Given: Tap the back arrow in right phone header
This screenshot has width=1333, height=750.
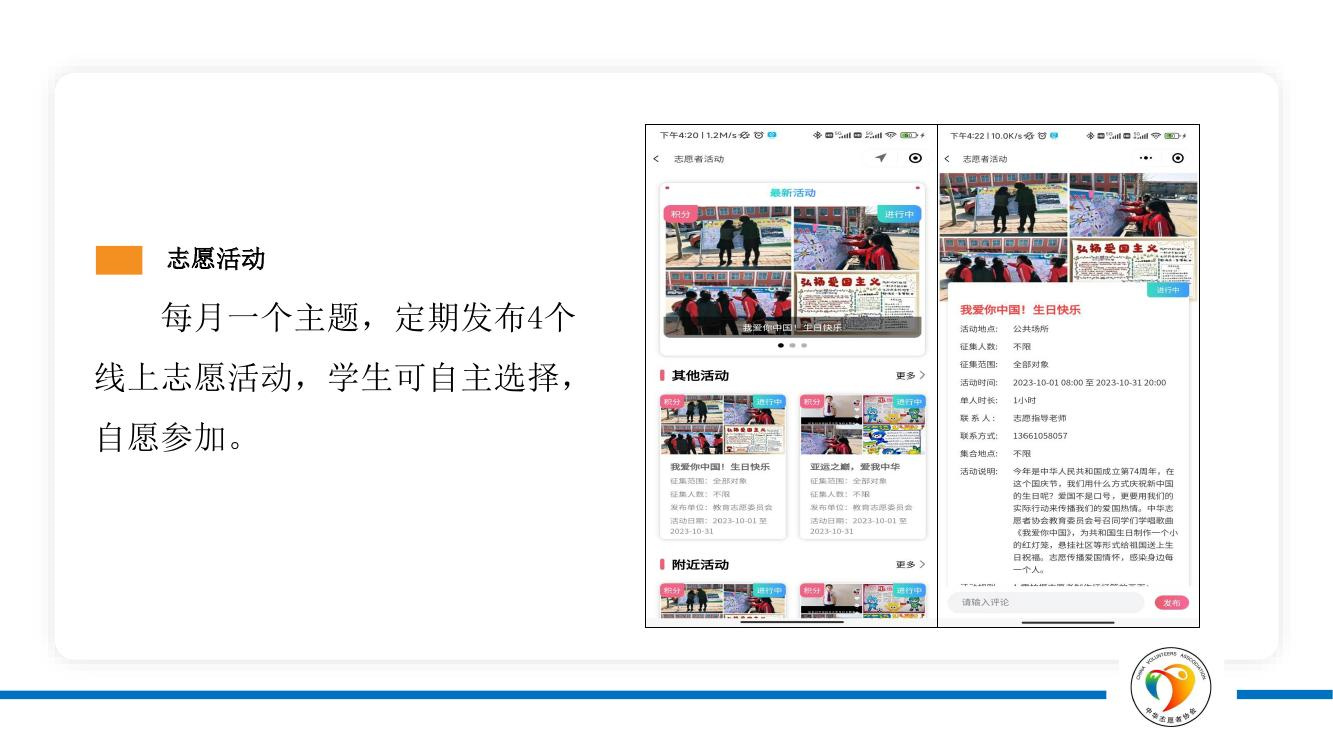Looking at the screenshot, I should pyautogui.click(x=947, y=159).
